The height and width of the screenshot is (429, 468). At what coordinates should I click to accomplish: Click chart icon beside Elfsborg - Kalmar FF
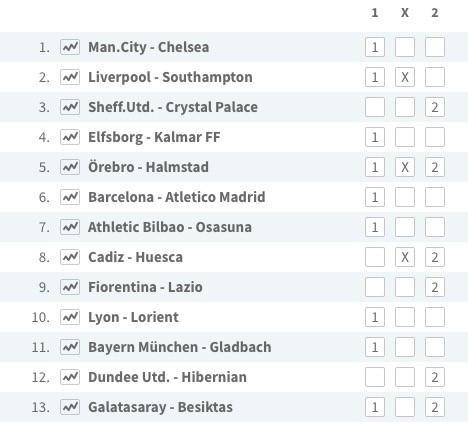pos(70,137)
